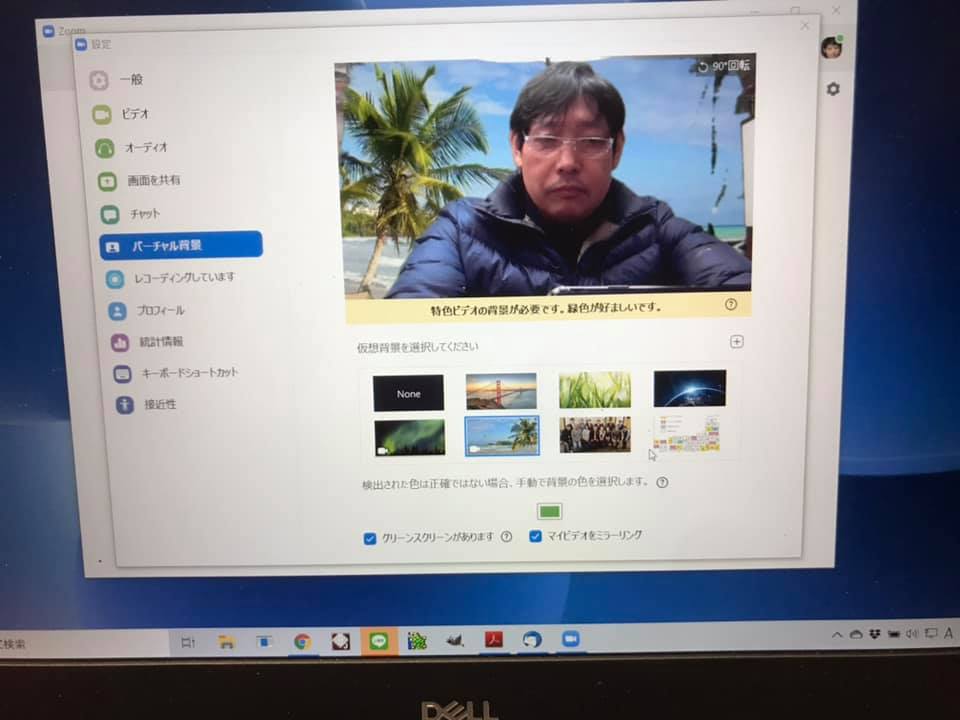Rotate video with 90°回転 button
This screenshot has width=960, height=720.
[x=723, y=66]
